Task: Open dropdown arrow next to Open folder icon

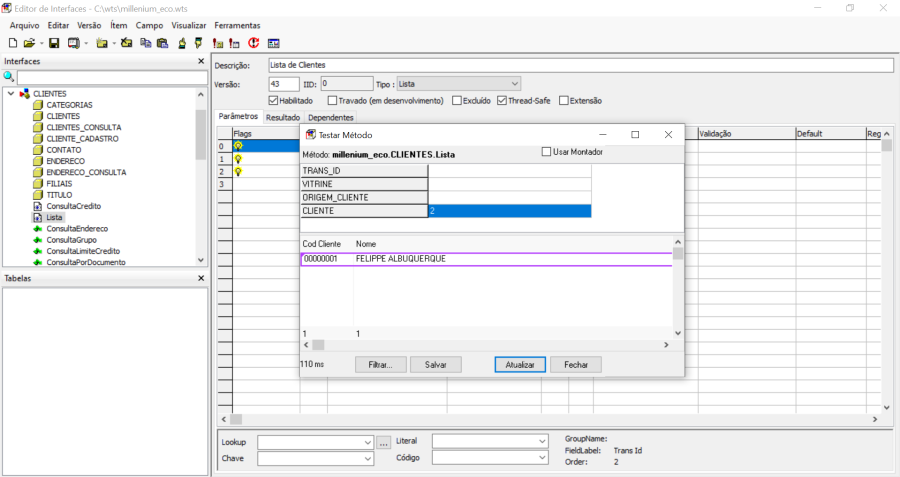Action: (42, 44)
